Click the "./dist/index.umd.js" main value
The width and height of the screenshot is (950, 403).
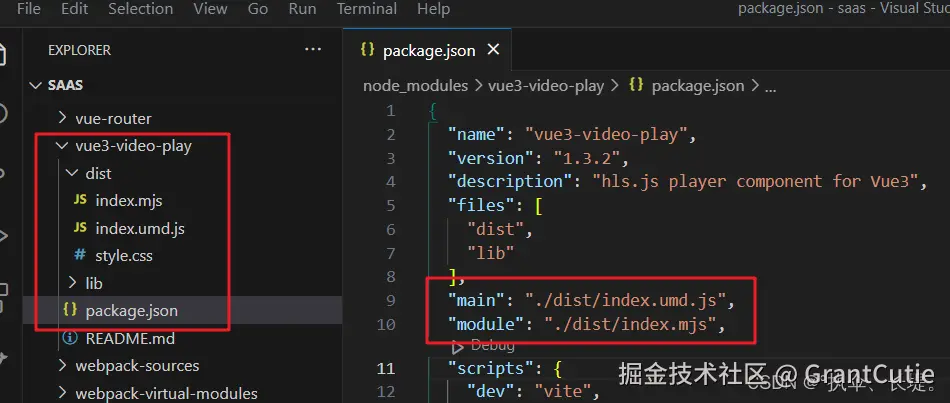625,300
